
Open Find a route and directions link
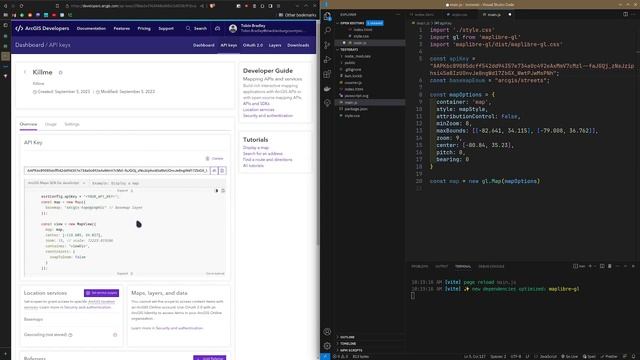click(267, 160)
